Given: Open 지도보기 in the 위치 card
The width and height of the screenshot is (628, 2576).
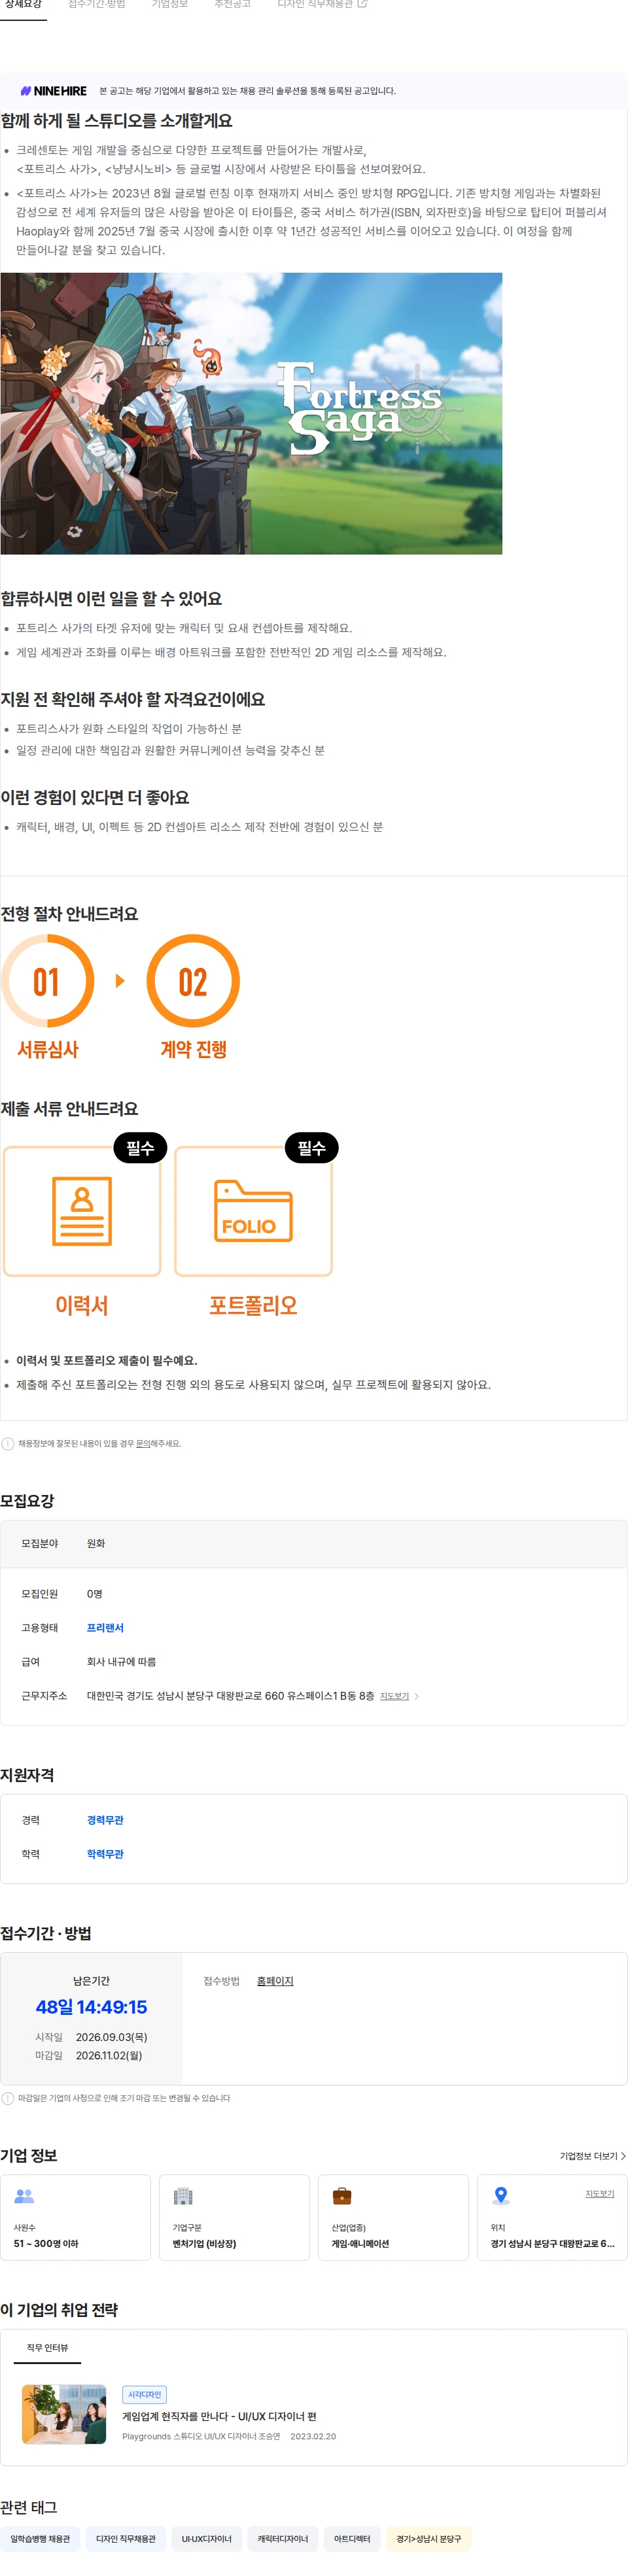Looking at the screenshot, I should 599,2194.
